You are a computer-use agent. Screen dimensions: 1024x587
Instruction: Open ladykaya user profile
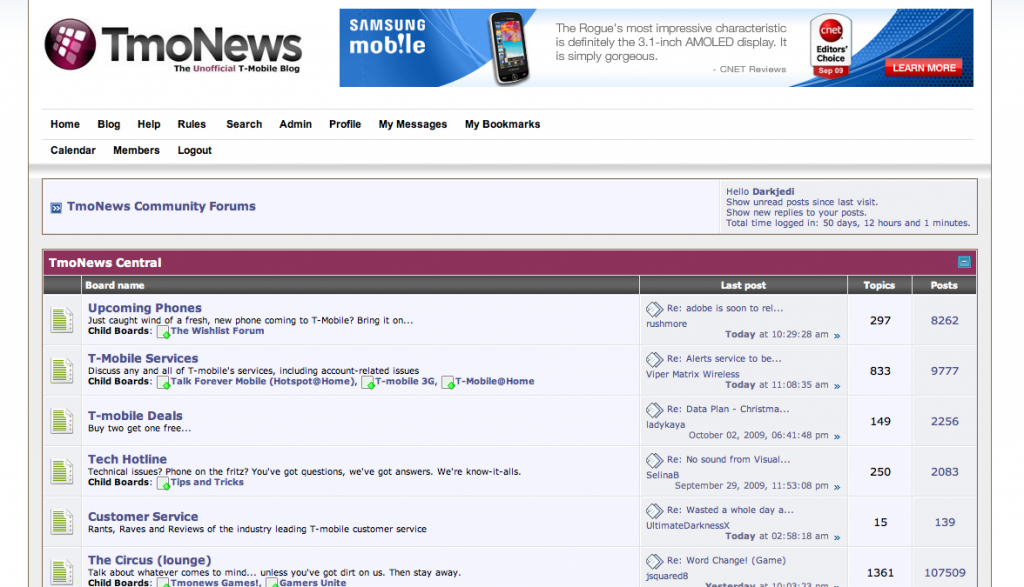665,424
